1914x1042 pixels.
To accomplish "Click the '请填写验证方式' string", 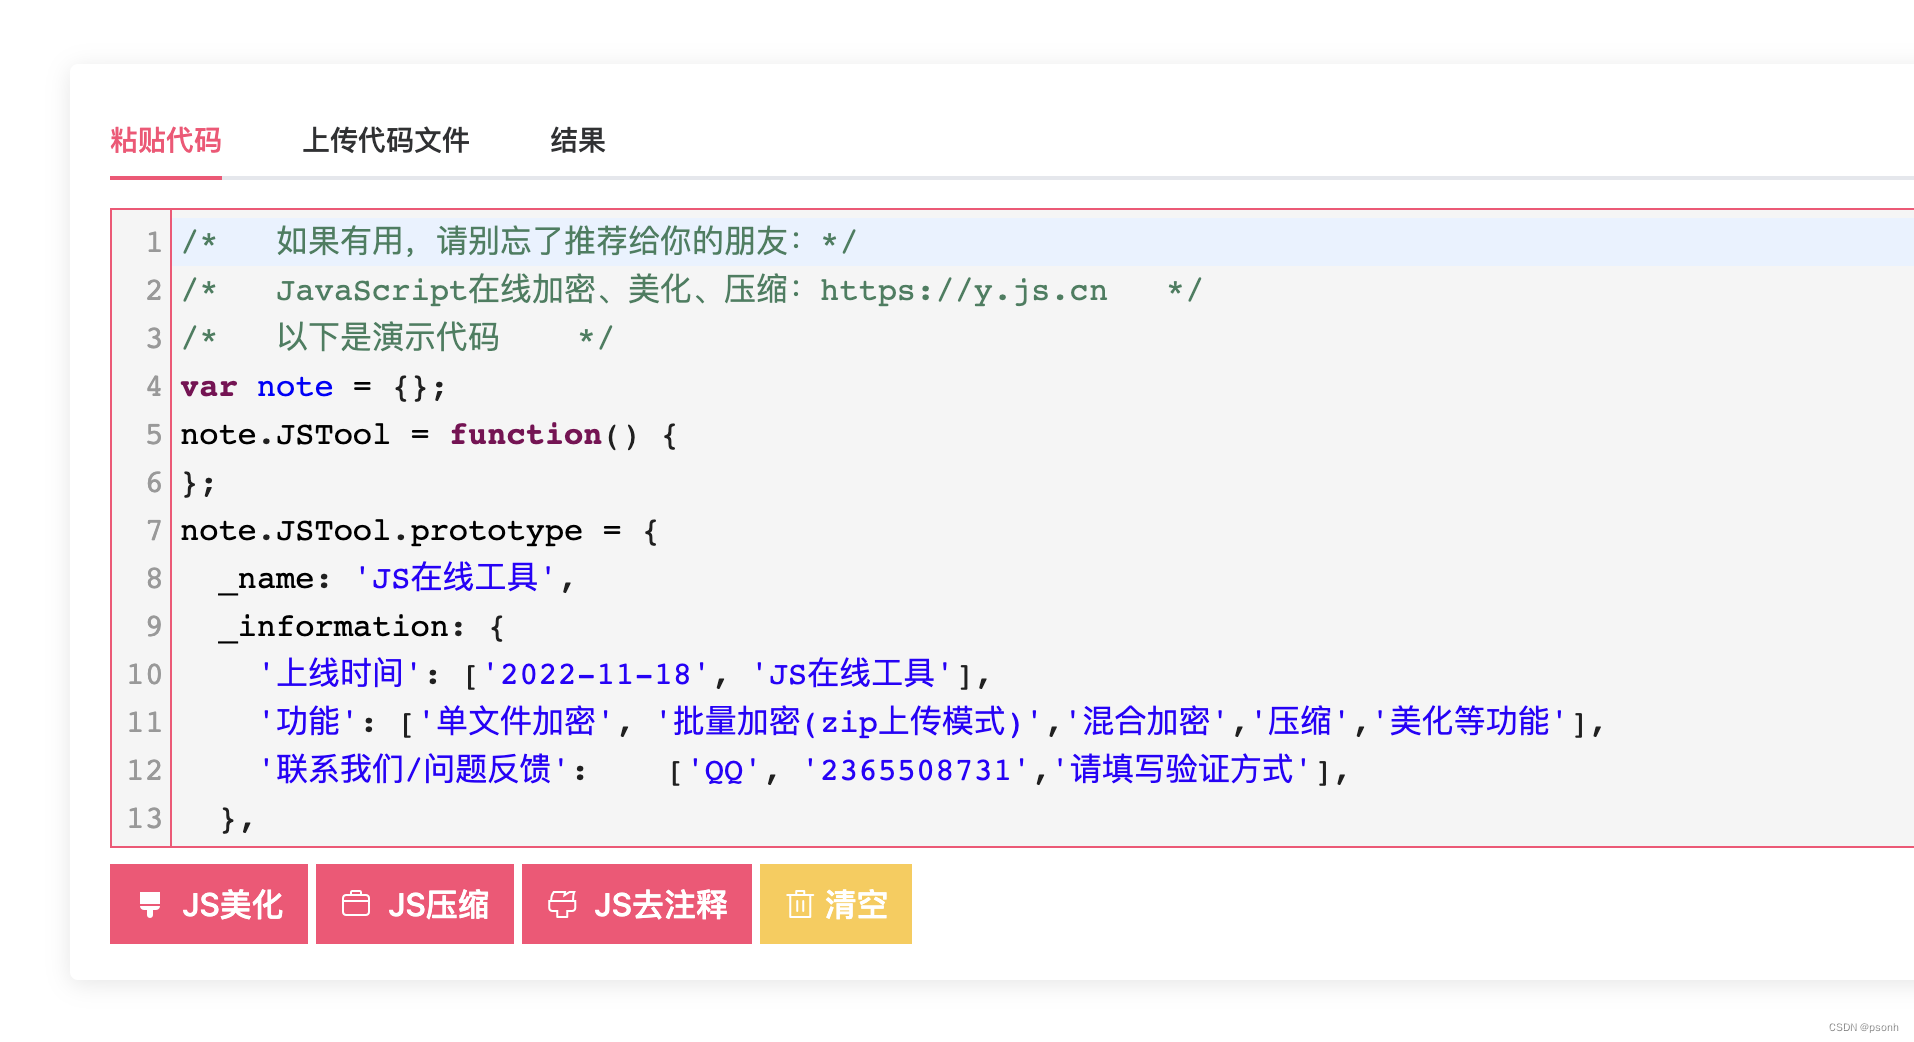I will [1182, 770].
